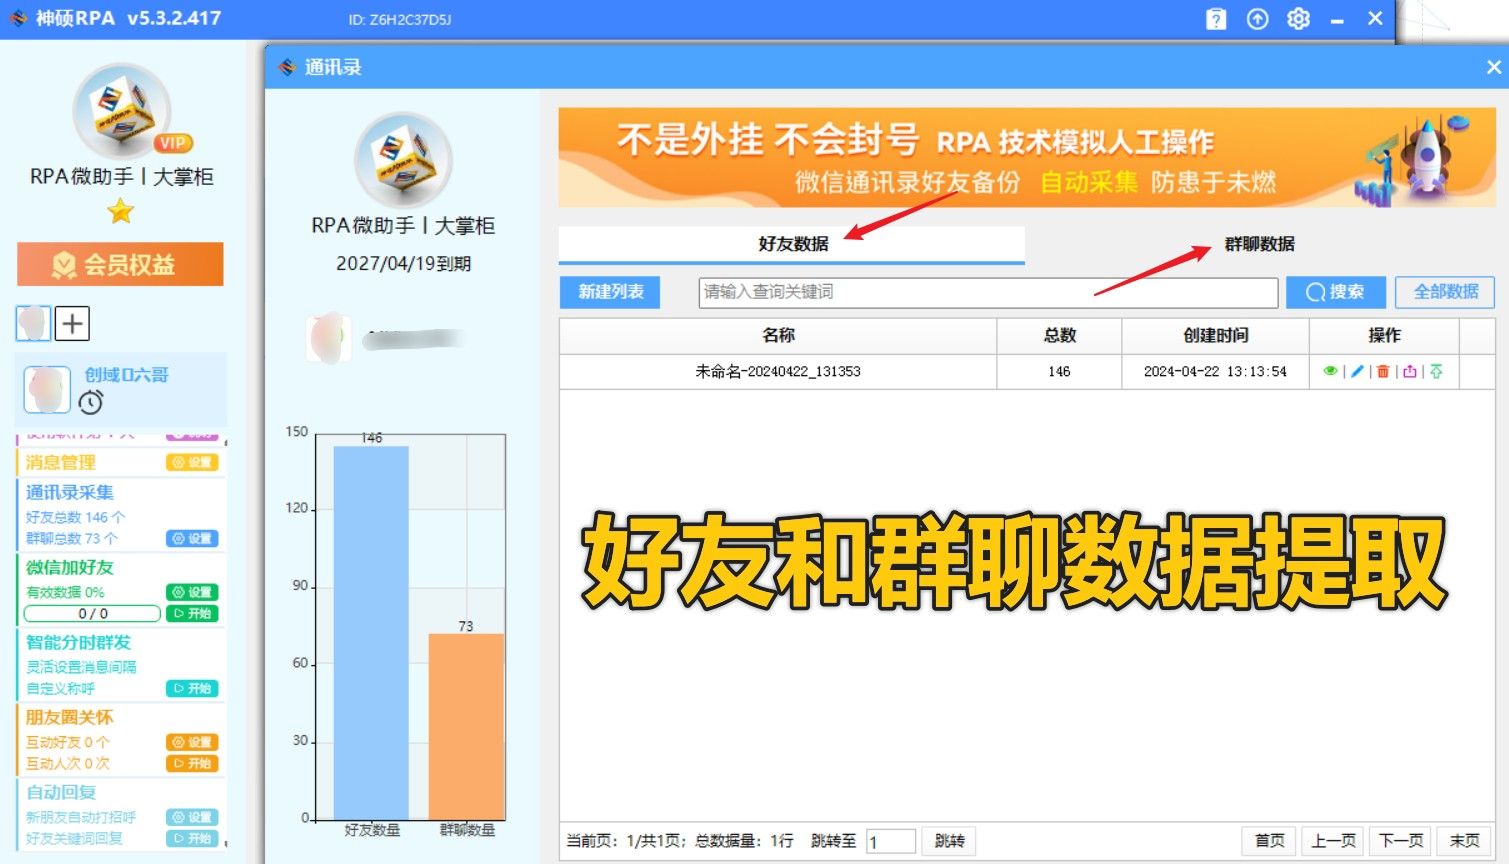
Task: Start 微信加好友 task
Action: tap(192, 613)
